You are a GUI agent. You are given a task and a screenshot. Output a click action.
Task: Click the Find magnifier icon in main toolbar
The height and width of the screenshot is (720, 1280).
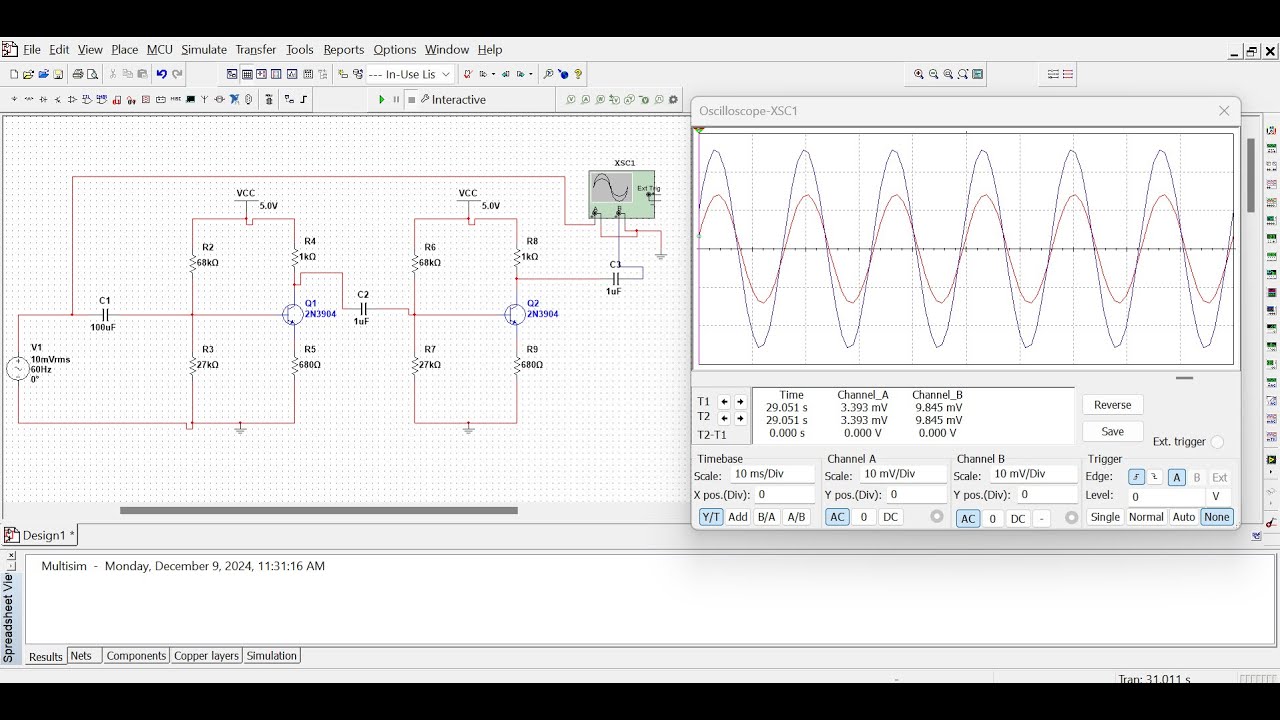click(x=548, y=74)
